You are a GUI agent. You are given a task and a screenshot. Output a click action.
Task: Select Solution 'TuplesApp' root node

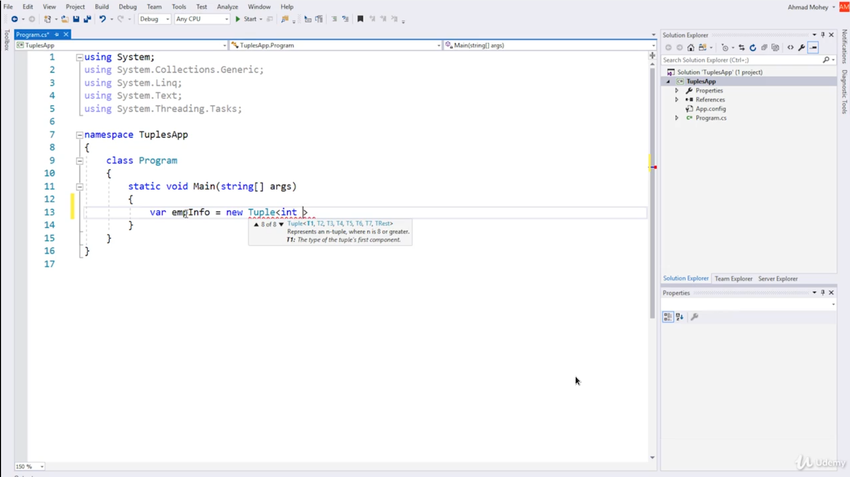point(719,72)
